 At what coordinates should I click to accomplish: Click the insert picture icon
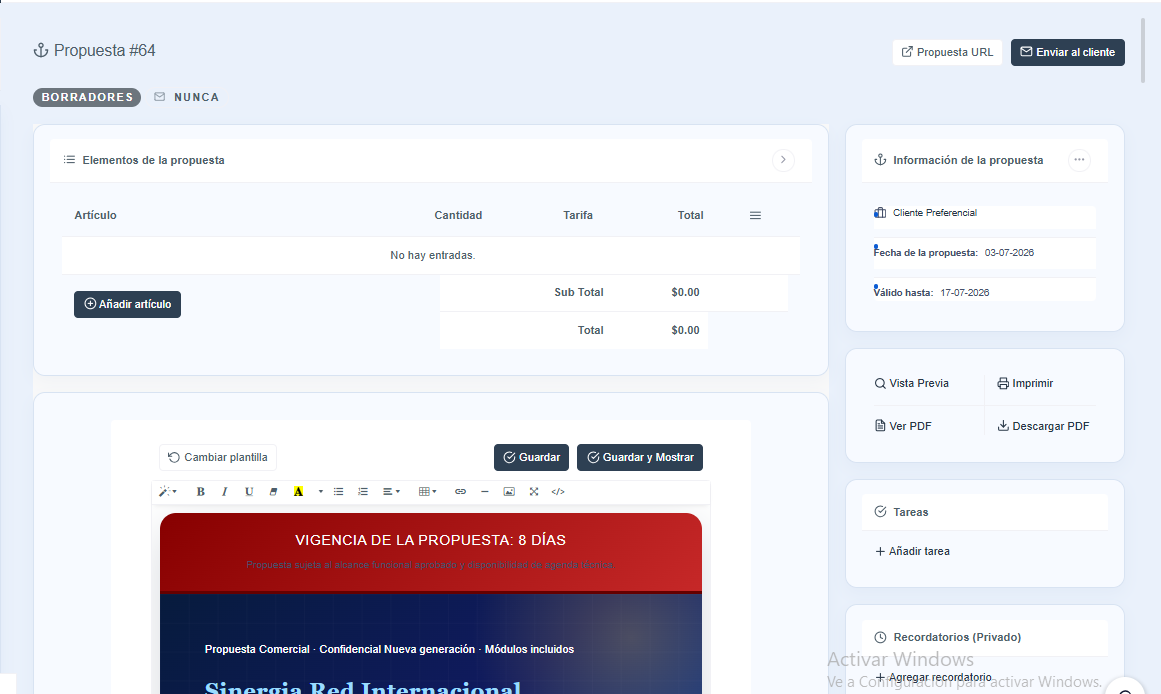click(x=509, y=492)
